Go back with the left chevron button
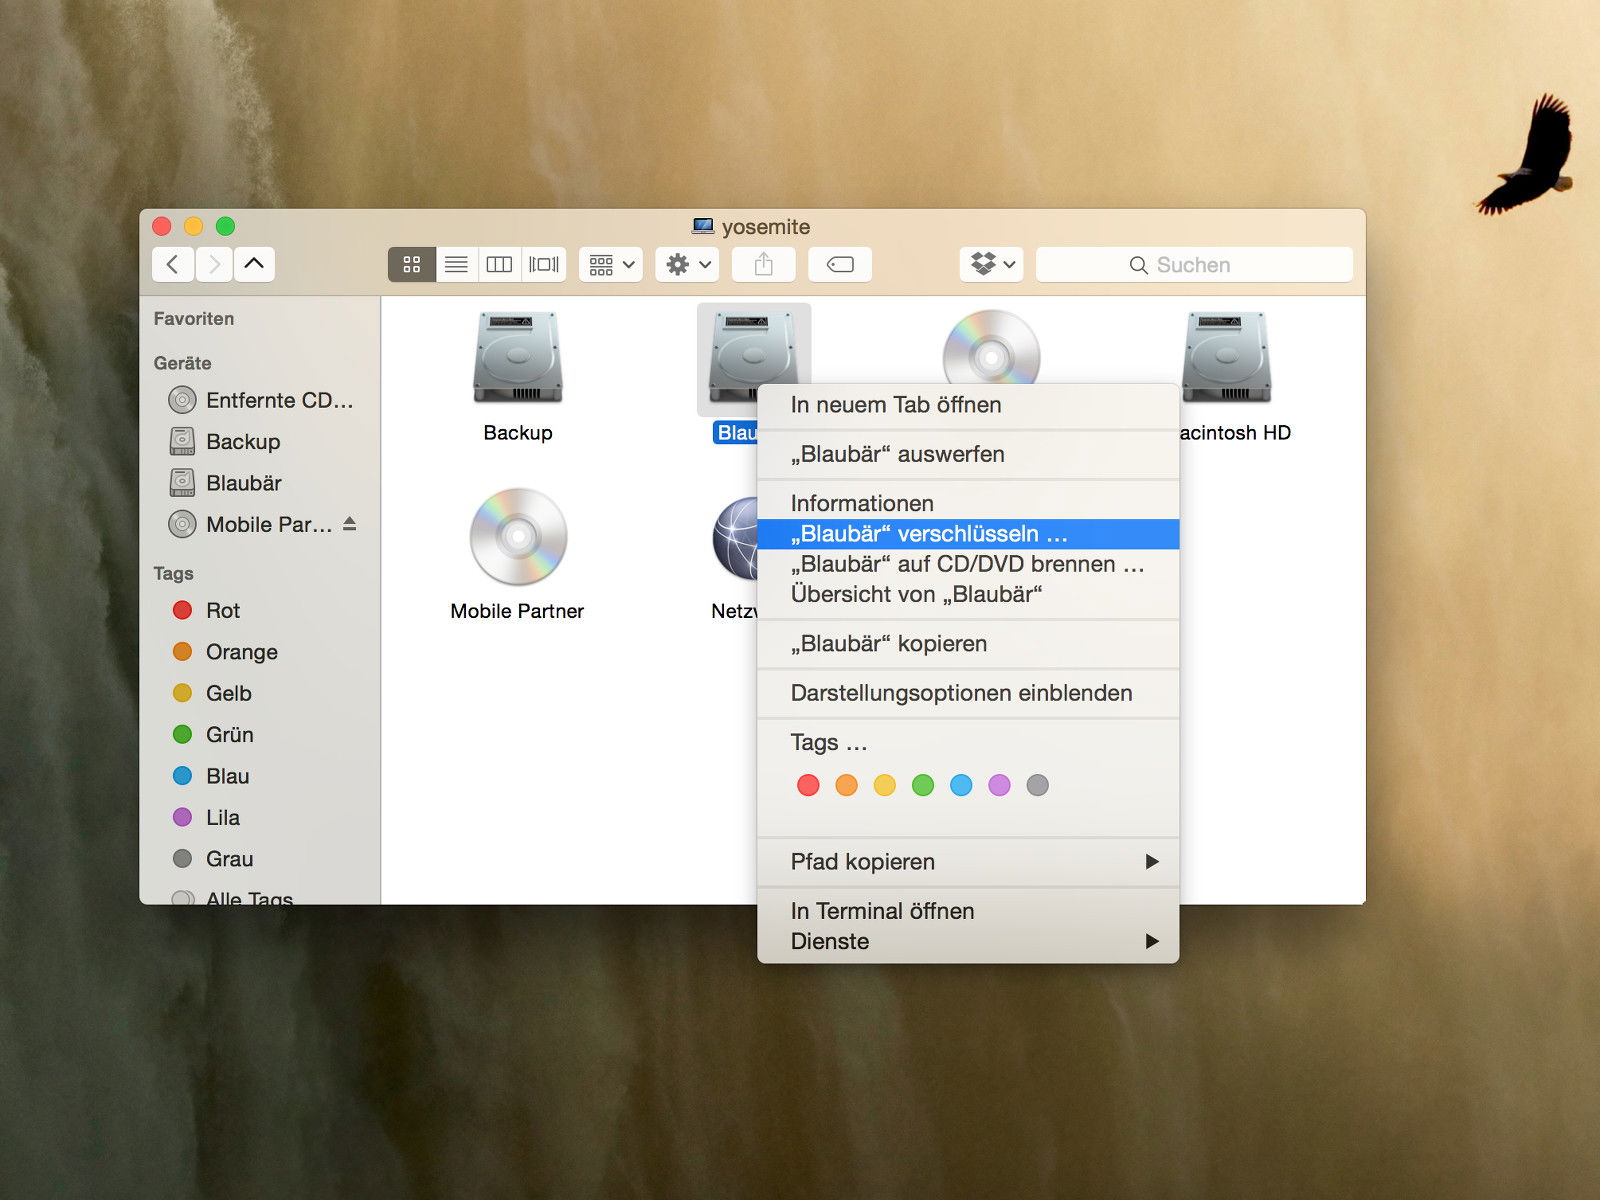The height and width of the screenshot is (1200, 1600). pyautogui.click(x=173, y=264)
